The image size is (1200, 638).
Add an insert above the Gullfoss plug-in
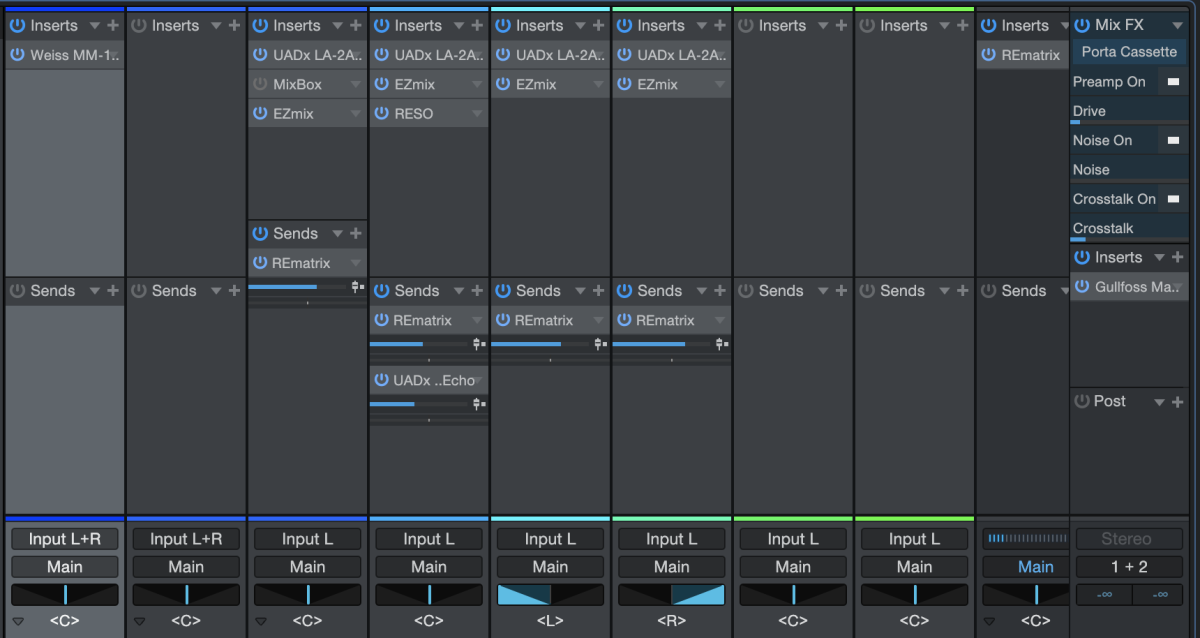tap(1177, 257)
